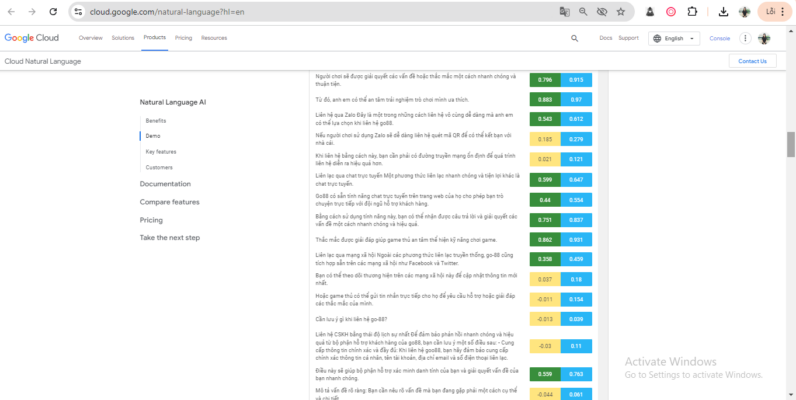Open the three-dot menu beside Console
This screenshot has width=796, height=400.
click(x=743, y=38)
